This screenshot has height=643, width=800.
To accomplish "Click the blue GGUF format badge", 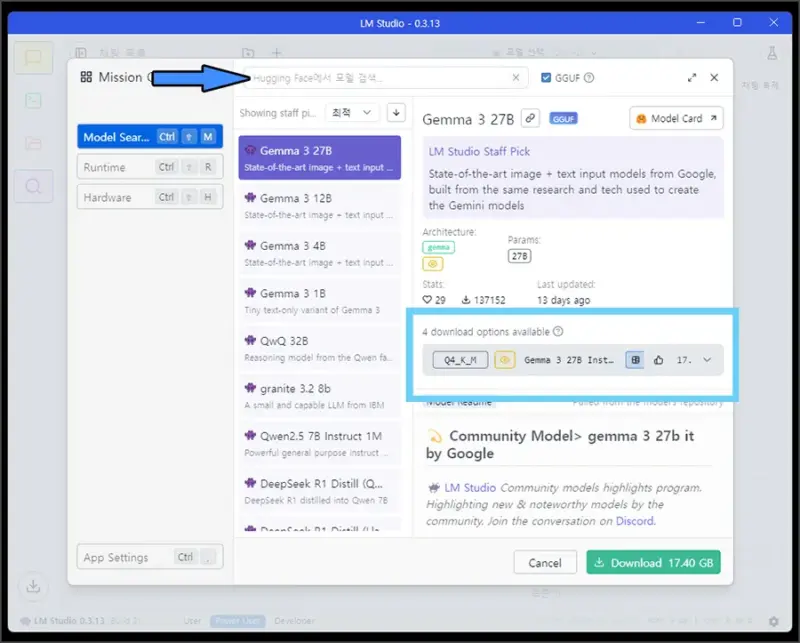I will point(563,118).
